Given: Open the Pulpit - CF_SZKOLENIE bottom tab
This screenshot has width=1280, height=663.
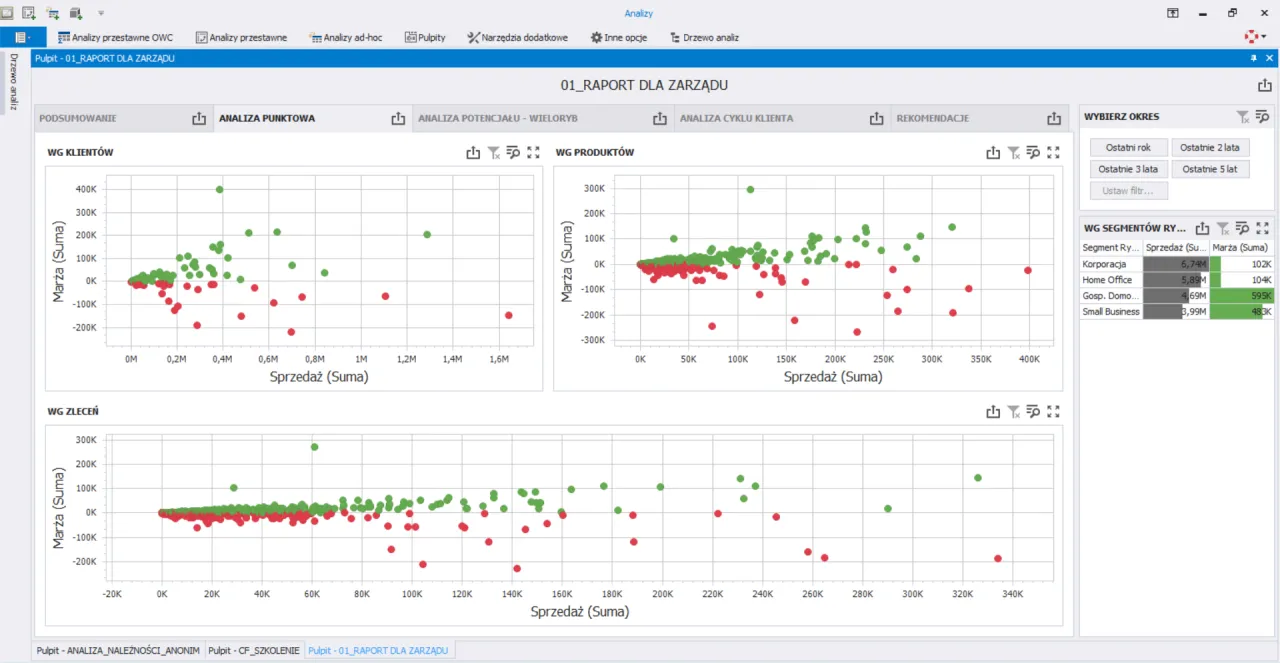Looking at the screenshot, I should pyautogui.click(x=254, y=650).
